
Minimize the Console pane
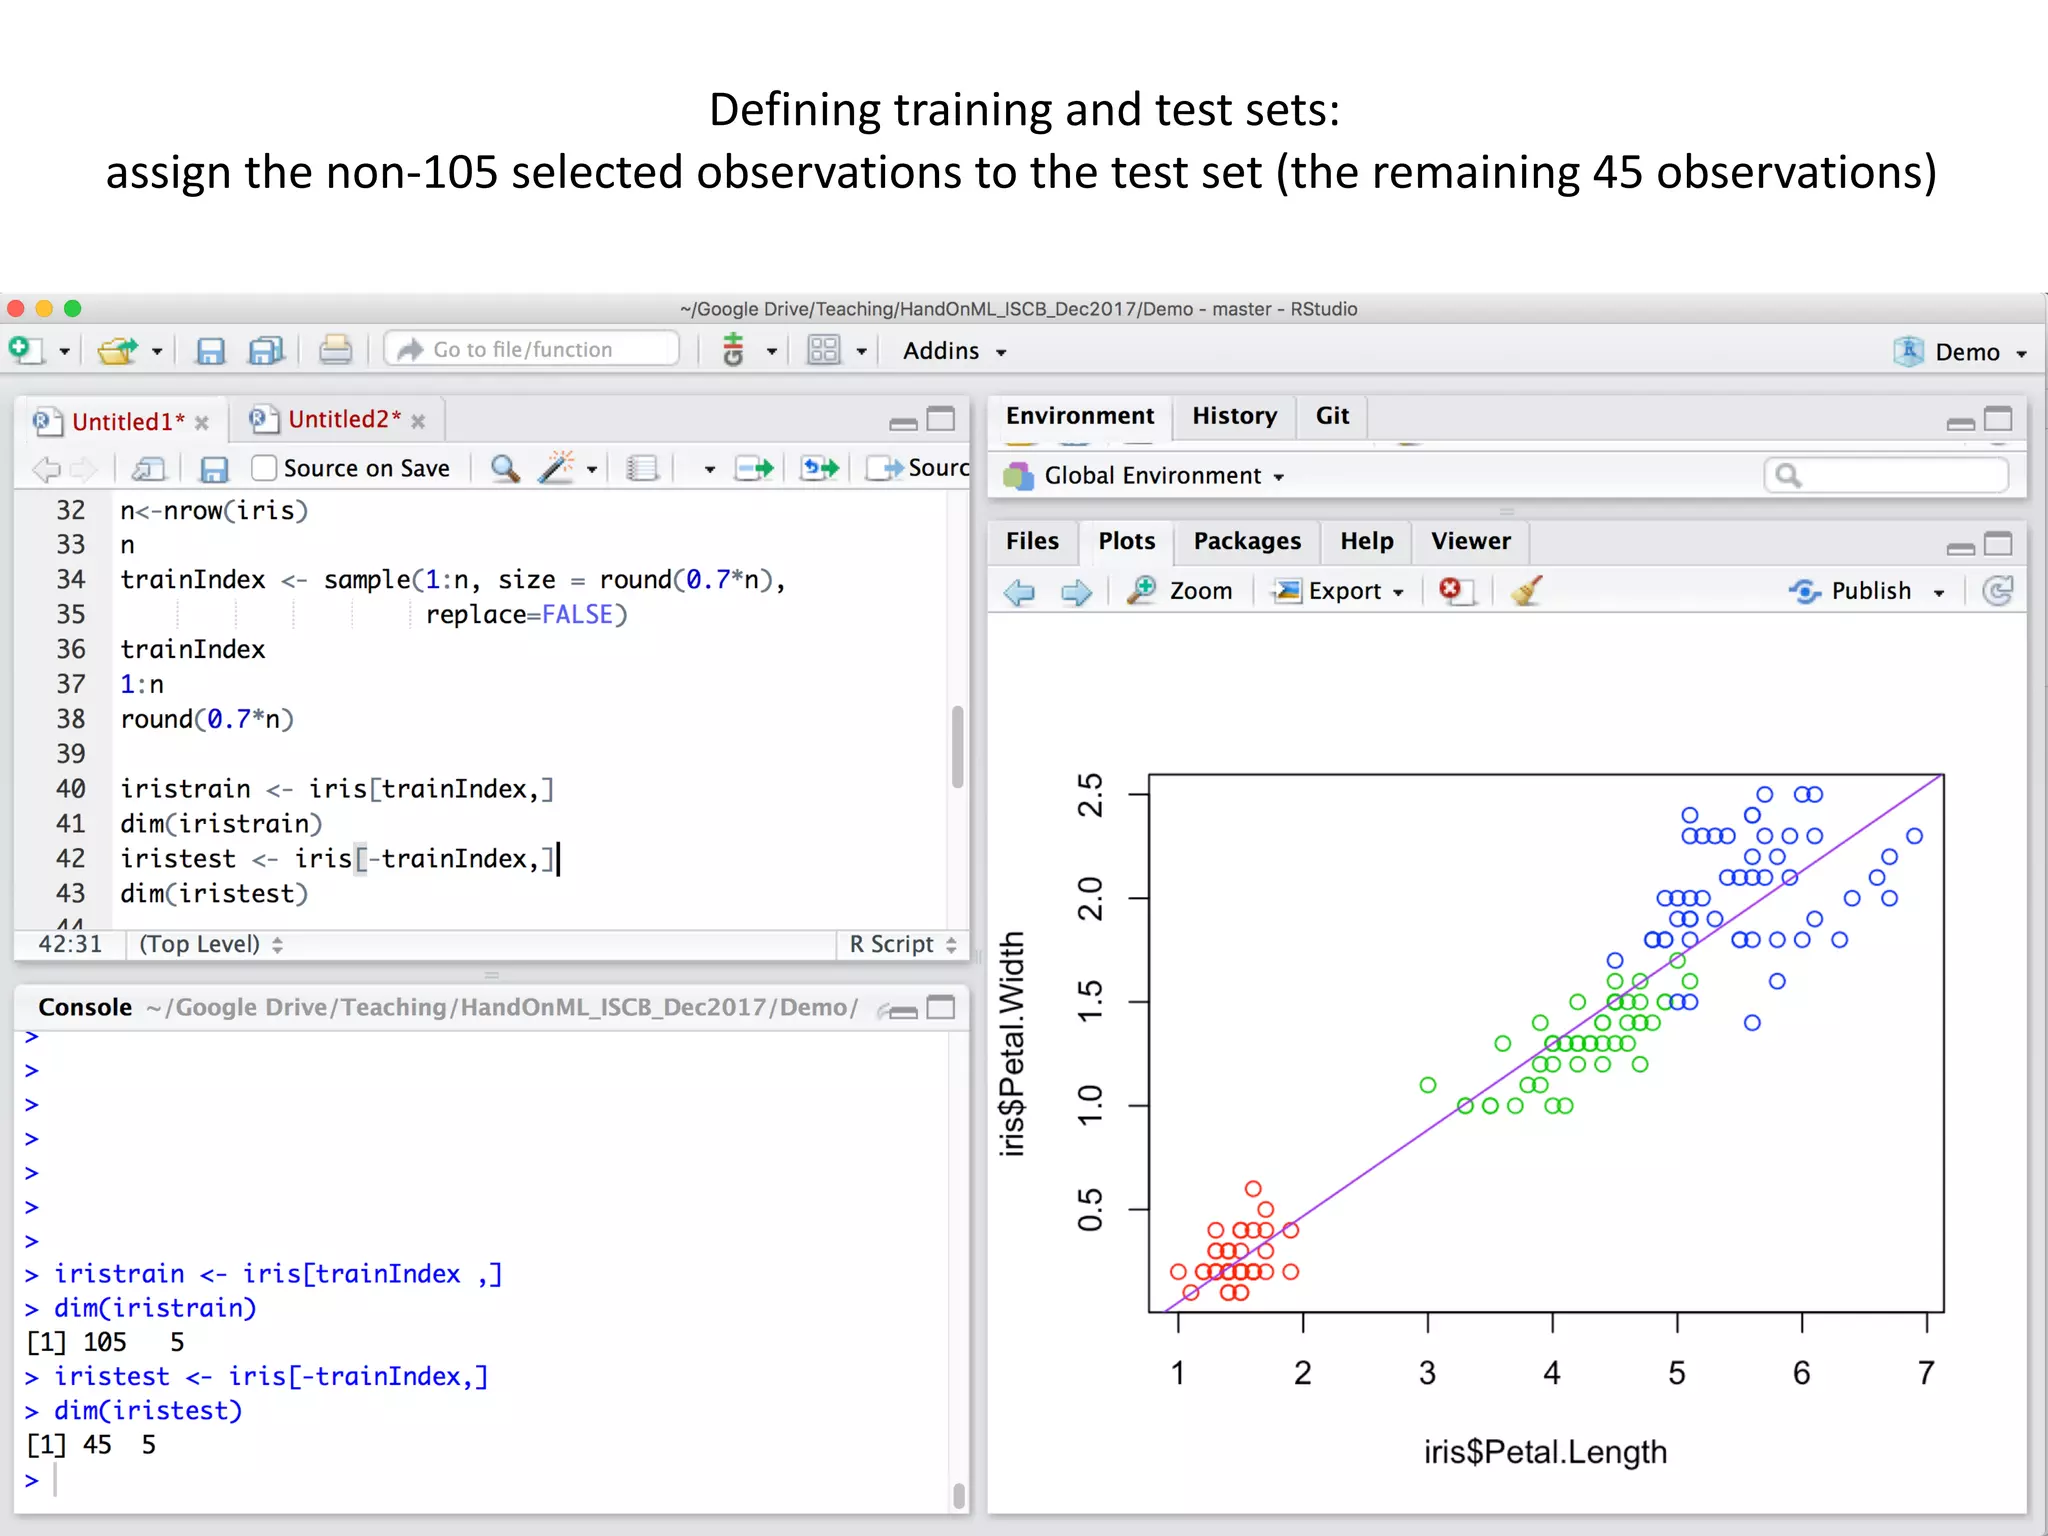[904, 1013]
